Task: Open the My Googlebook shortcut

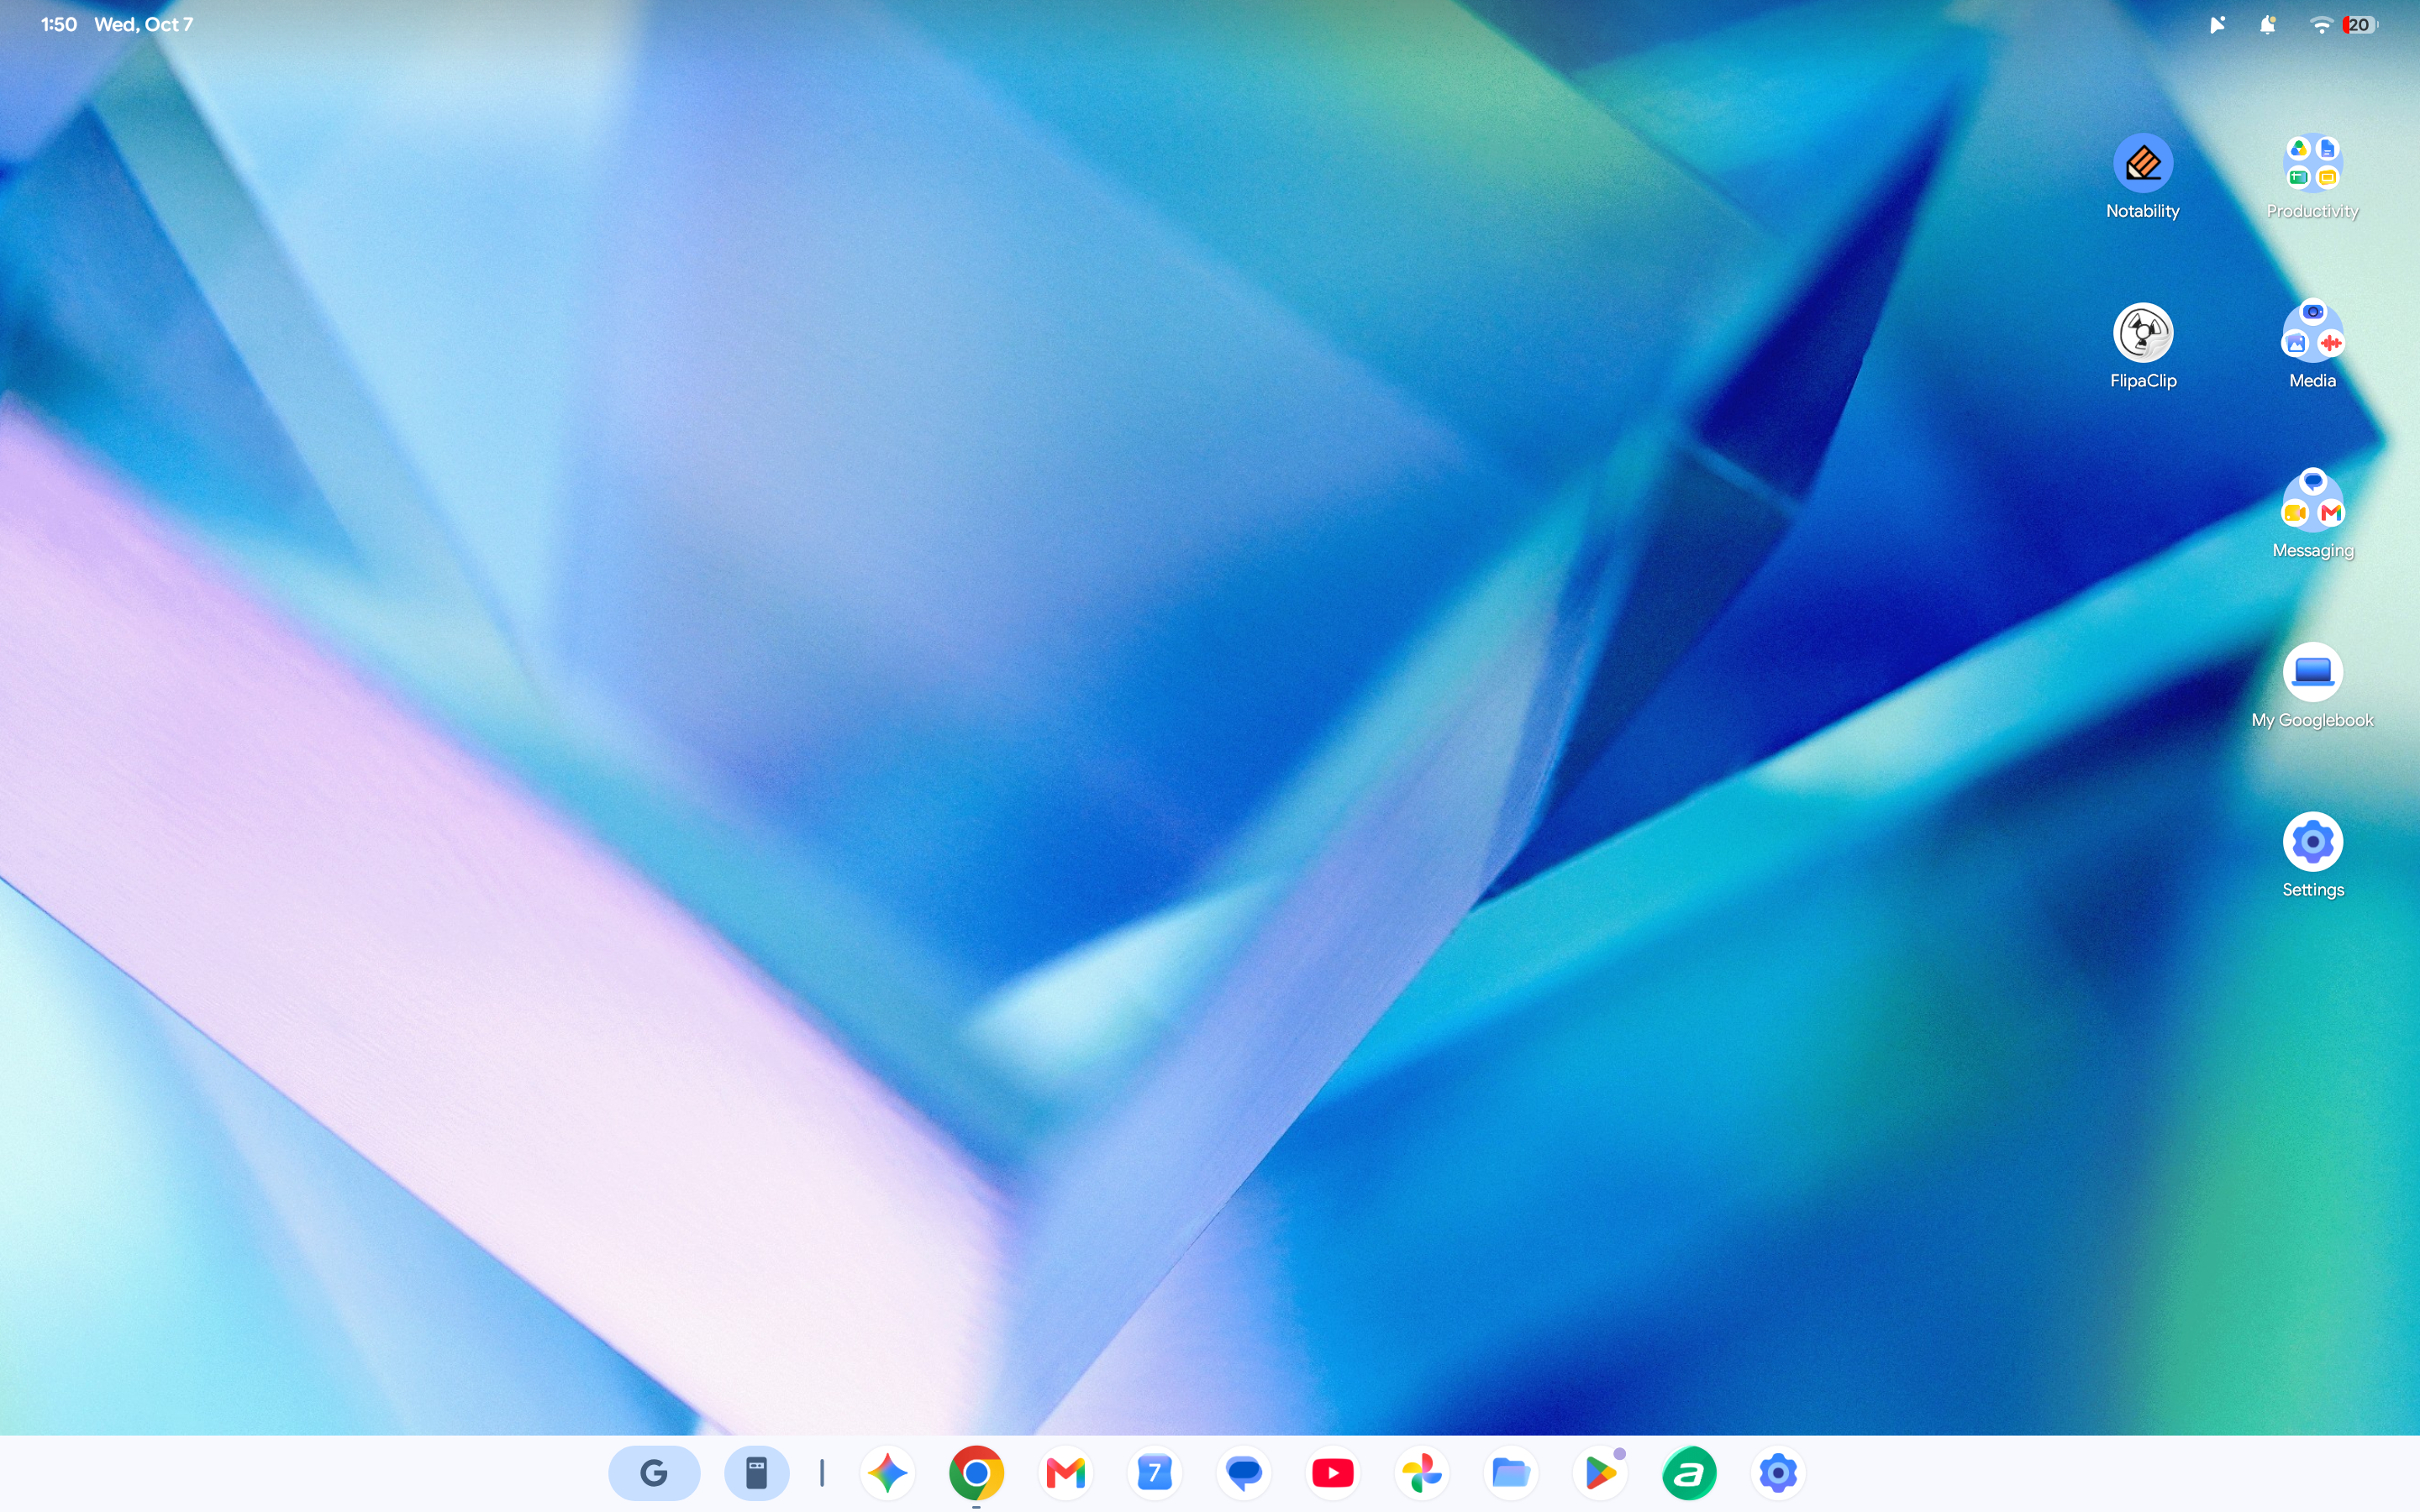Action: 2312,672
